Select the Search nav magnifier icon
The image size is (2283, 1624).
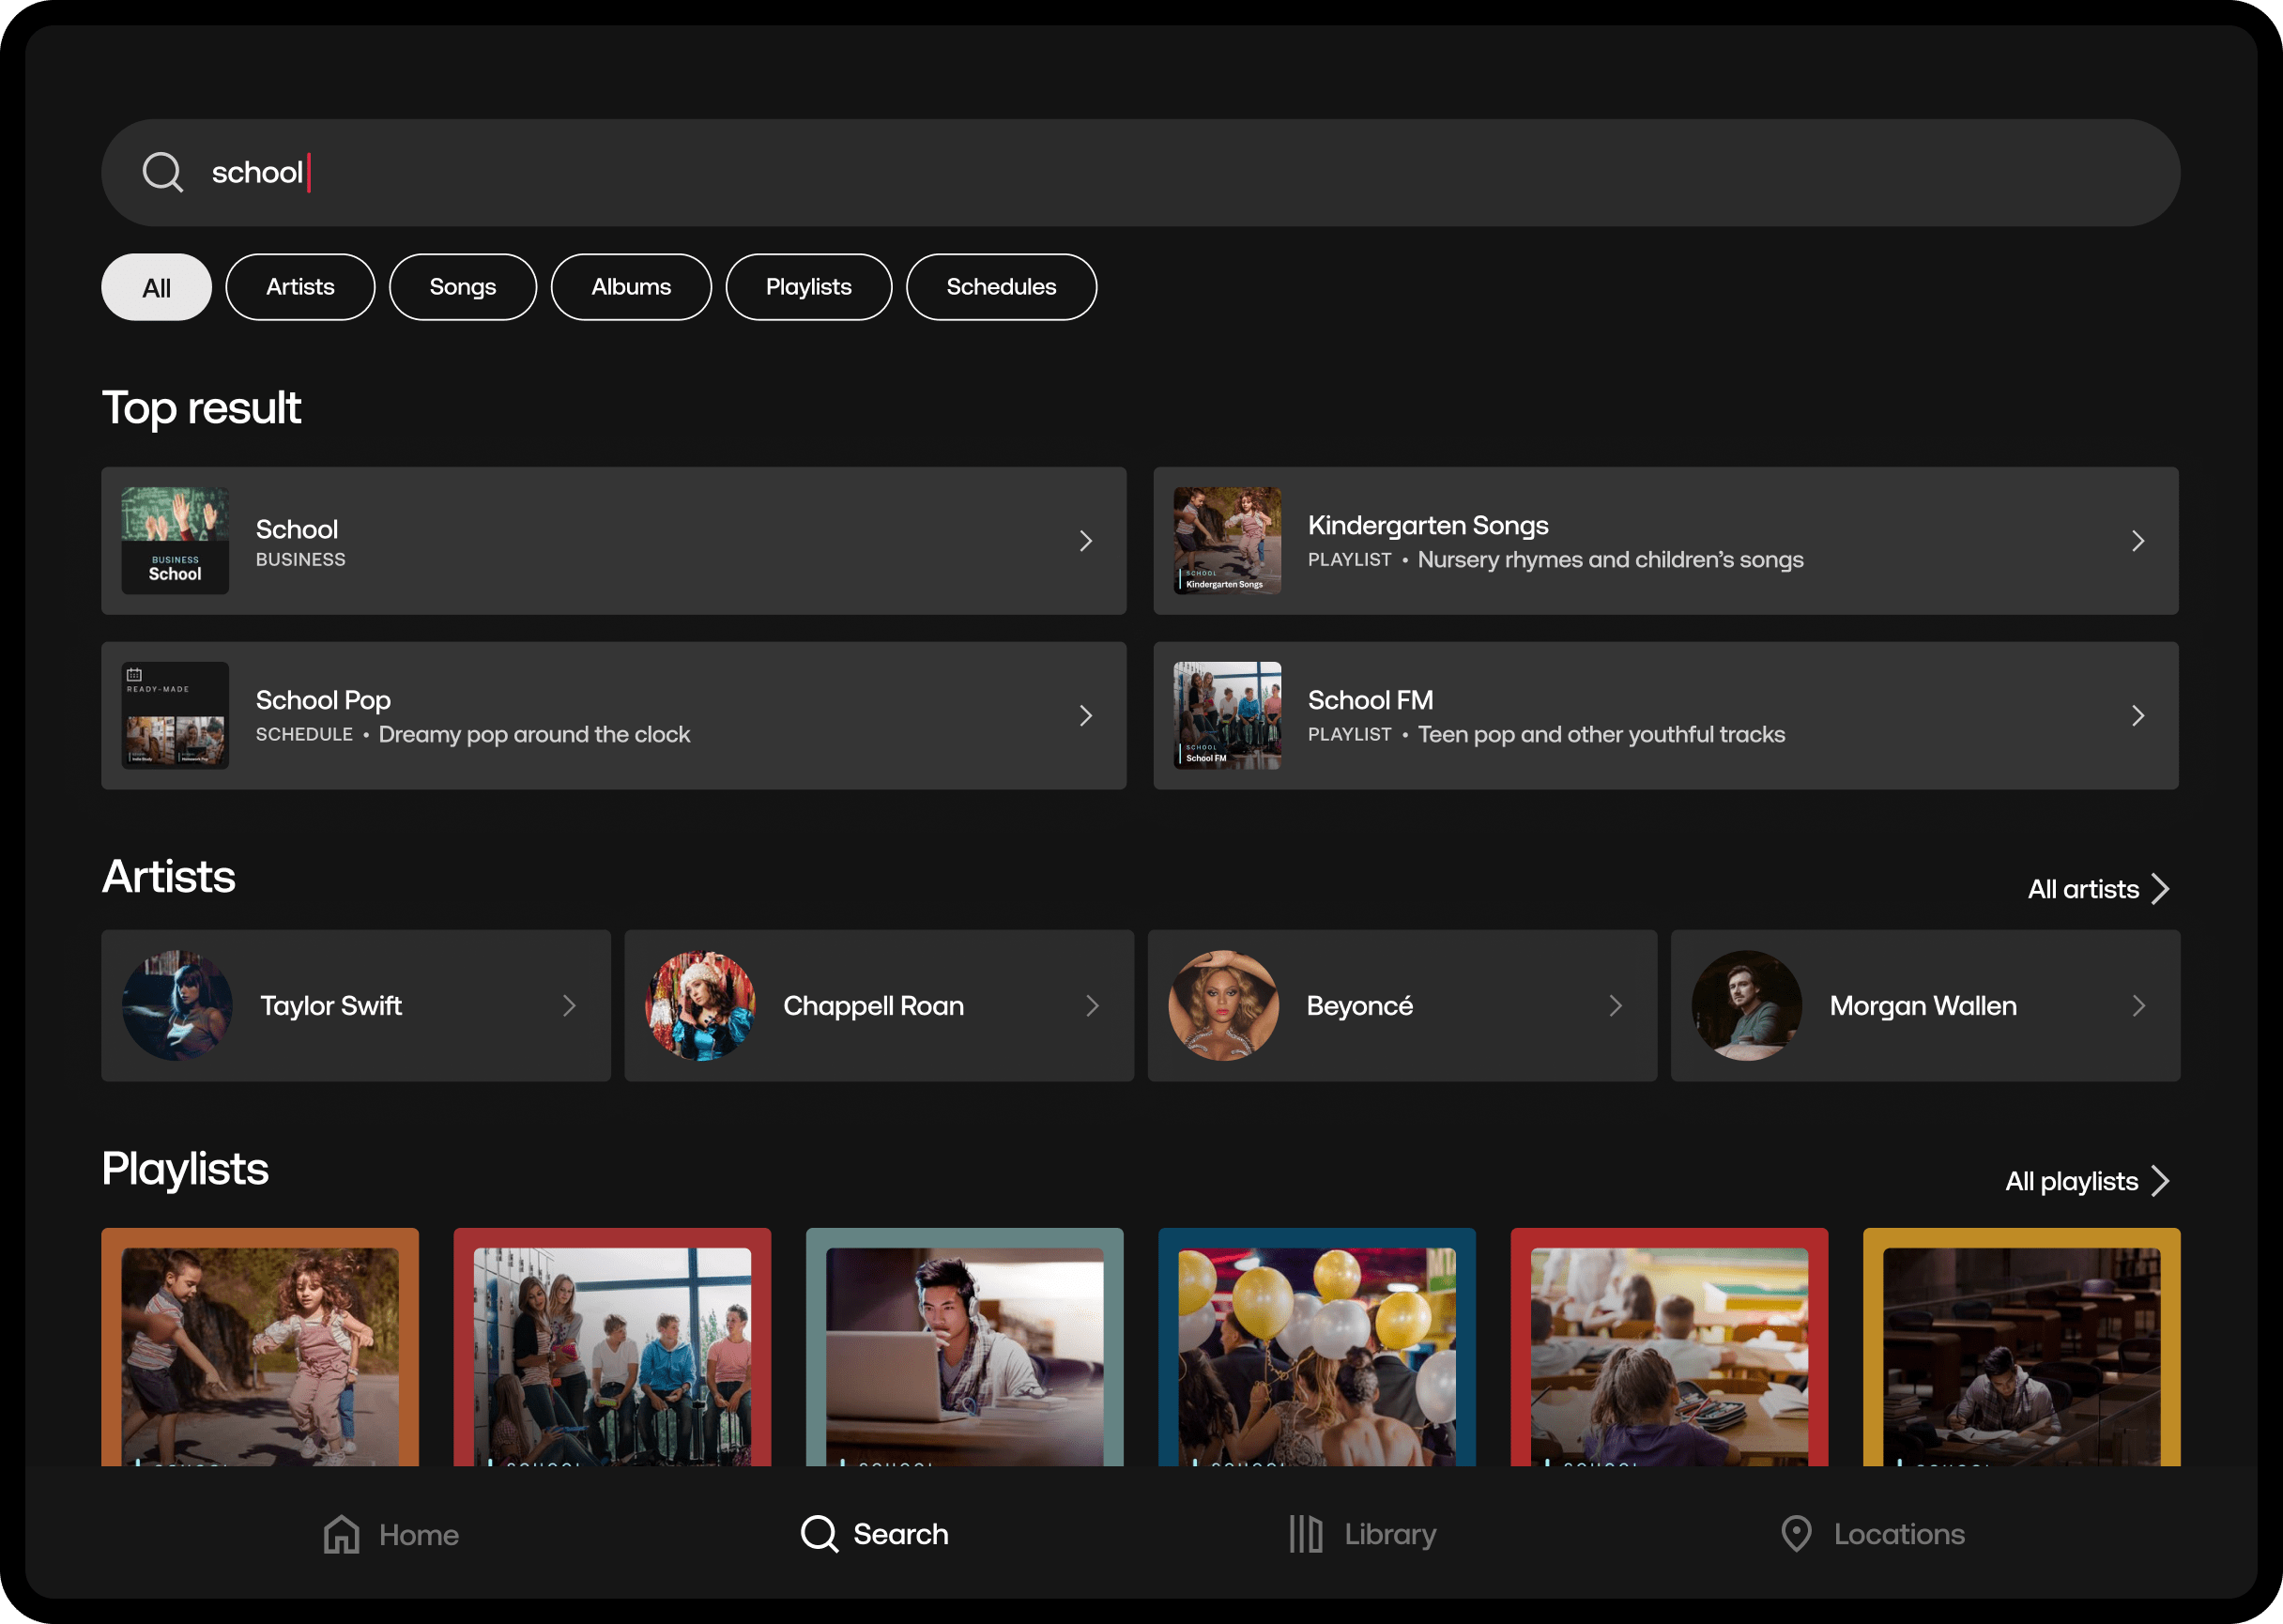(x=819, y=1533)
